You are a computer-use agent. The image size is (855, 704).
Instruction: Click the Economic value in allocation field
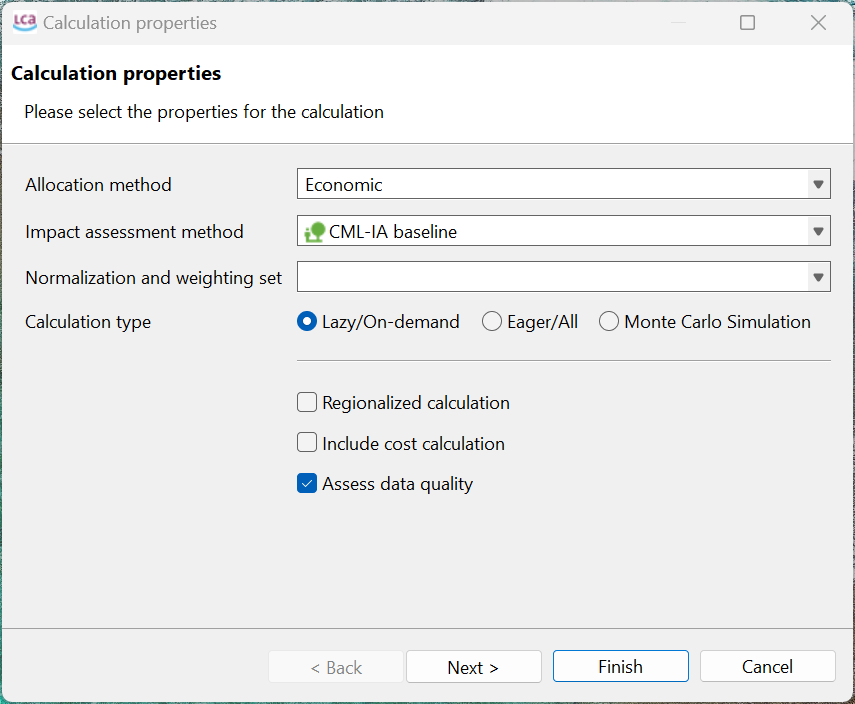(x=344, y=185)
